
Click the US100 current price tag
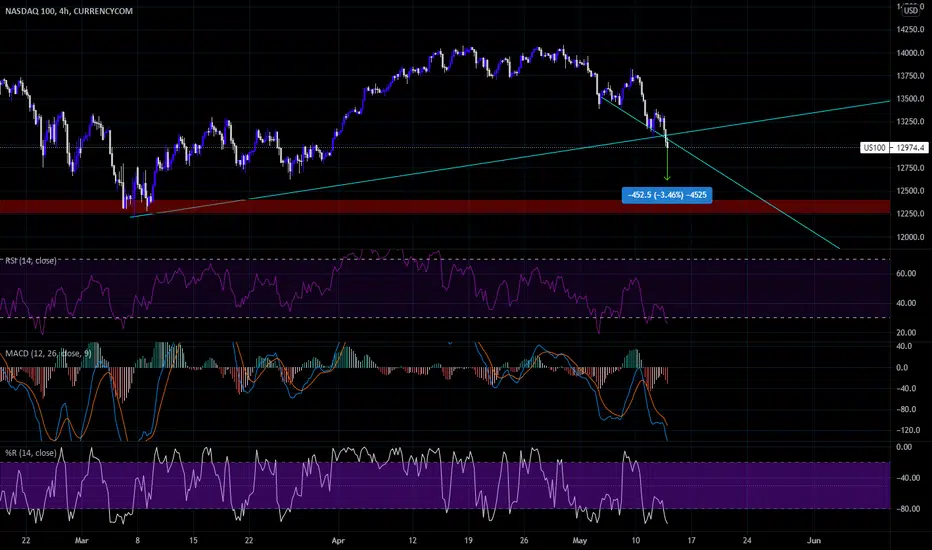point(874,147)
